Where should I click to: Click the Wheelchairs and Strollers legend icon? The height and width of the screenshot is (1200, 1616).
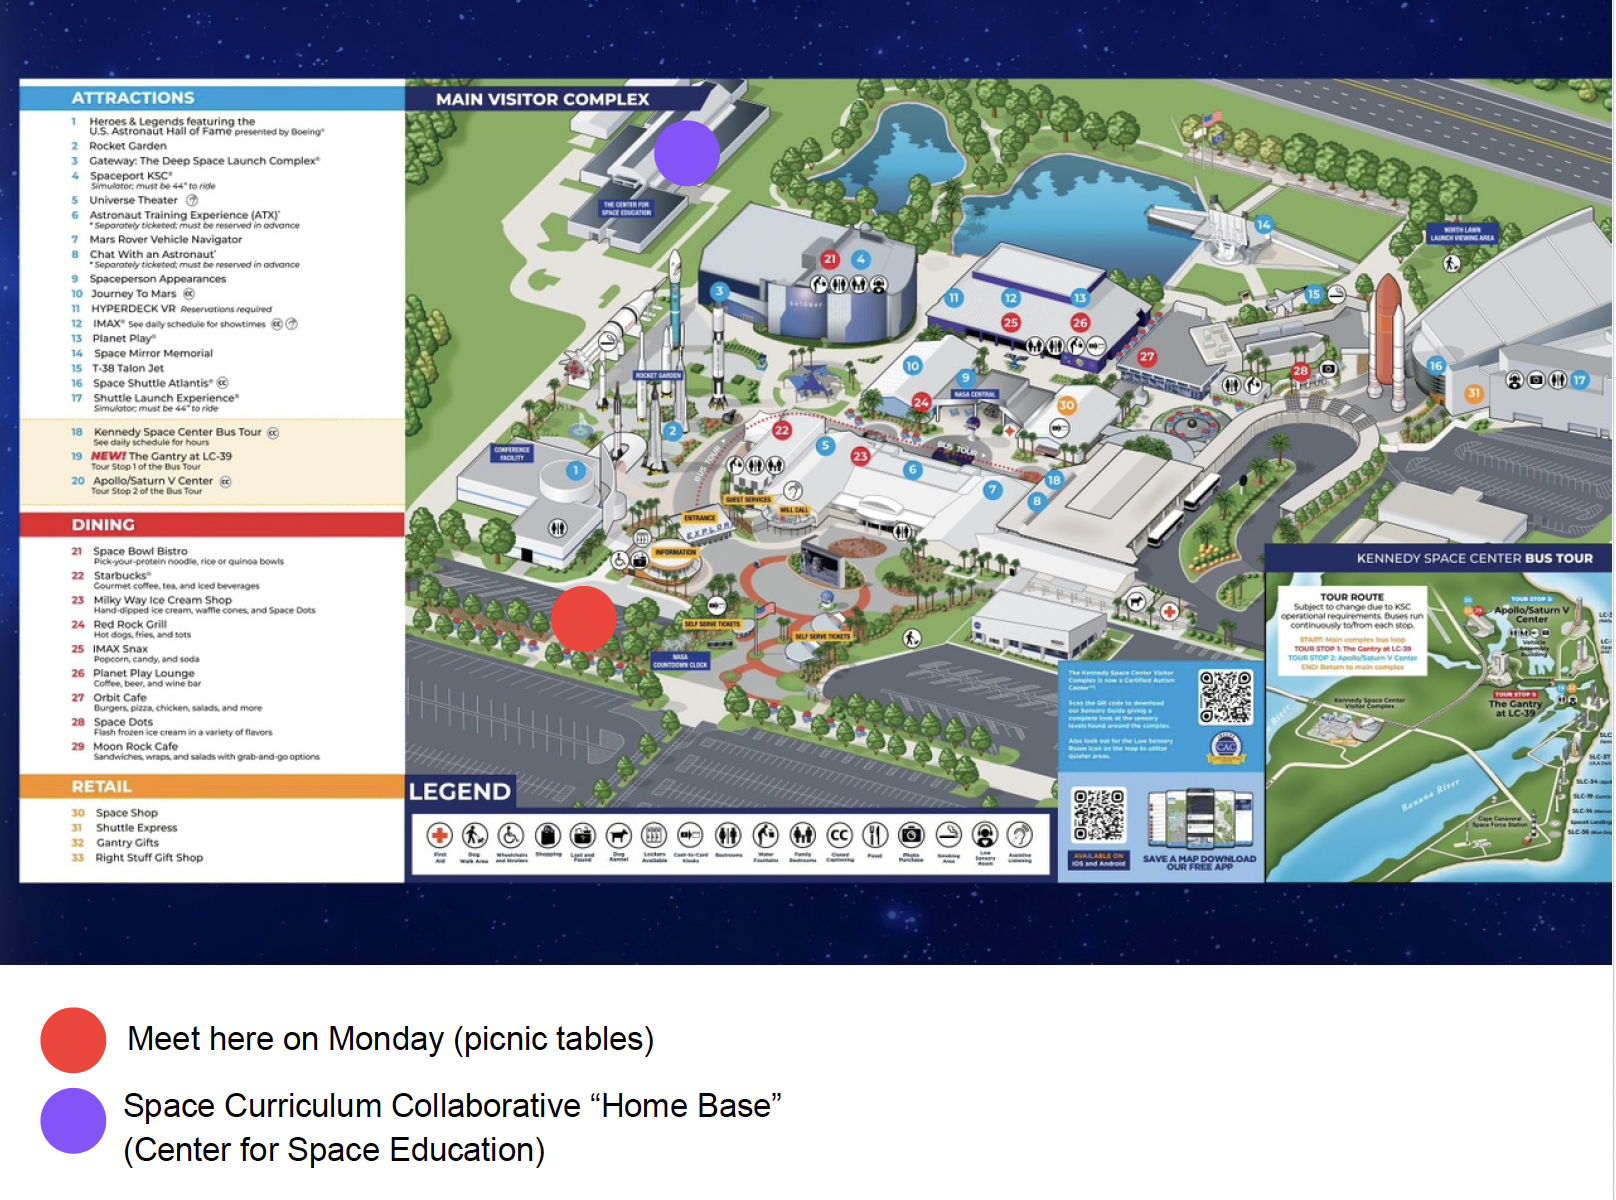511,835
